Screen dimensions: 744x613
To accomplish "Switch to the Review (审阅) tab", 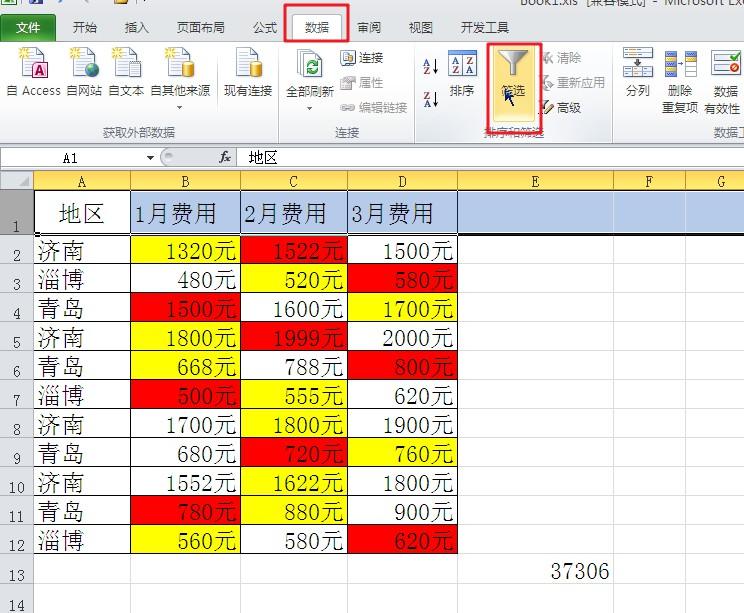I will pyautogui.click(x=369, y=28).
